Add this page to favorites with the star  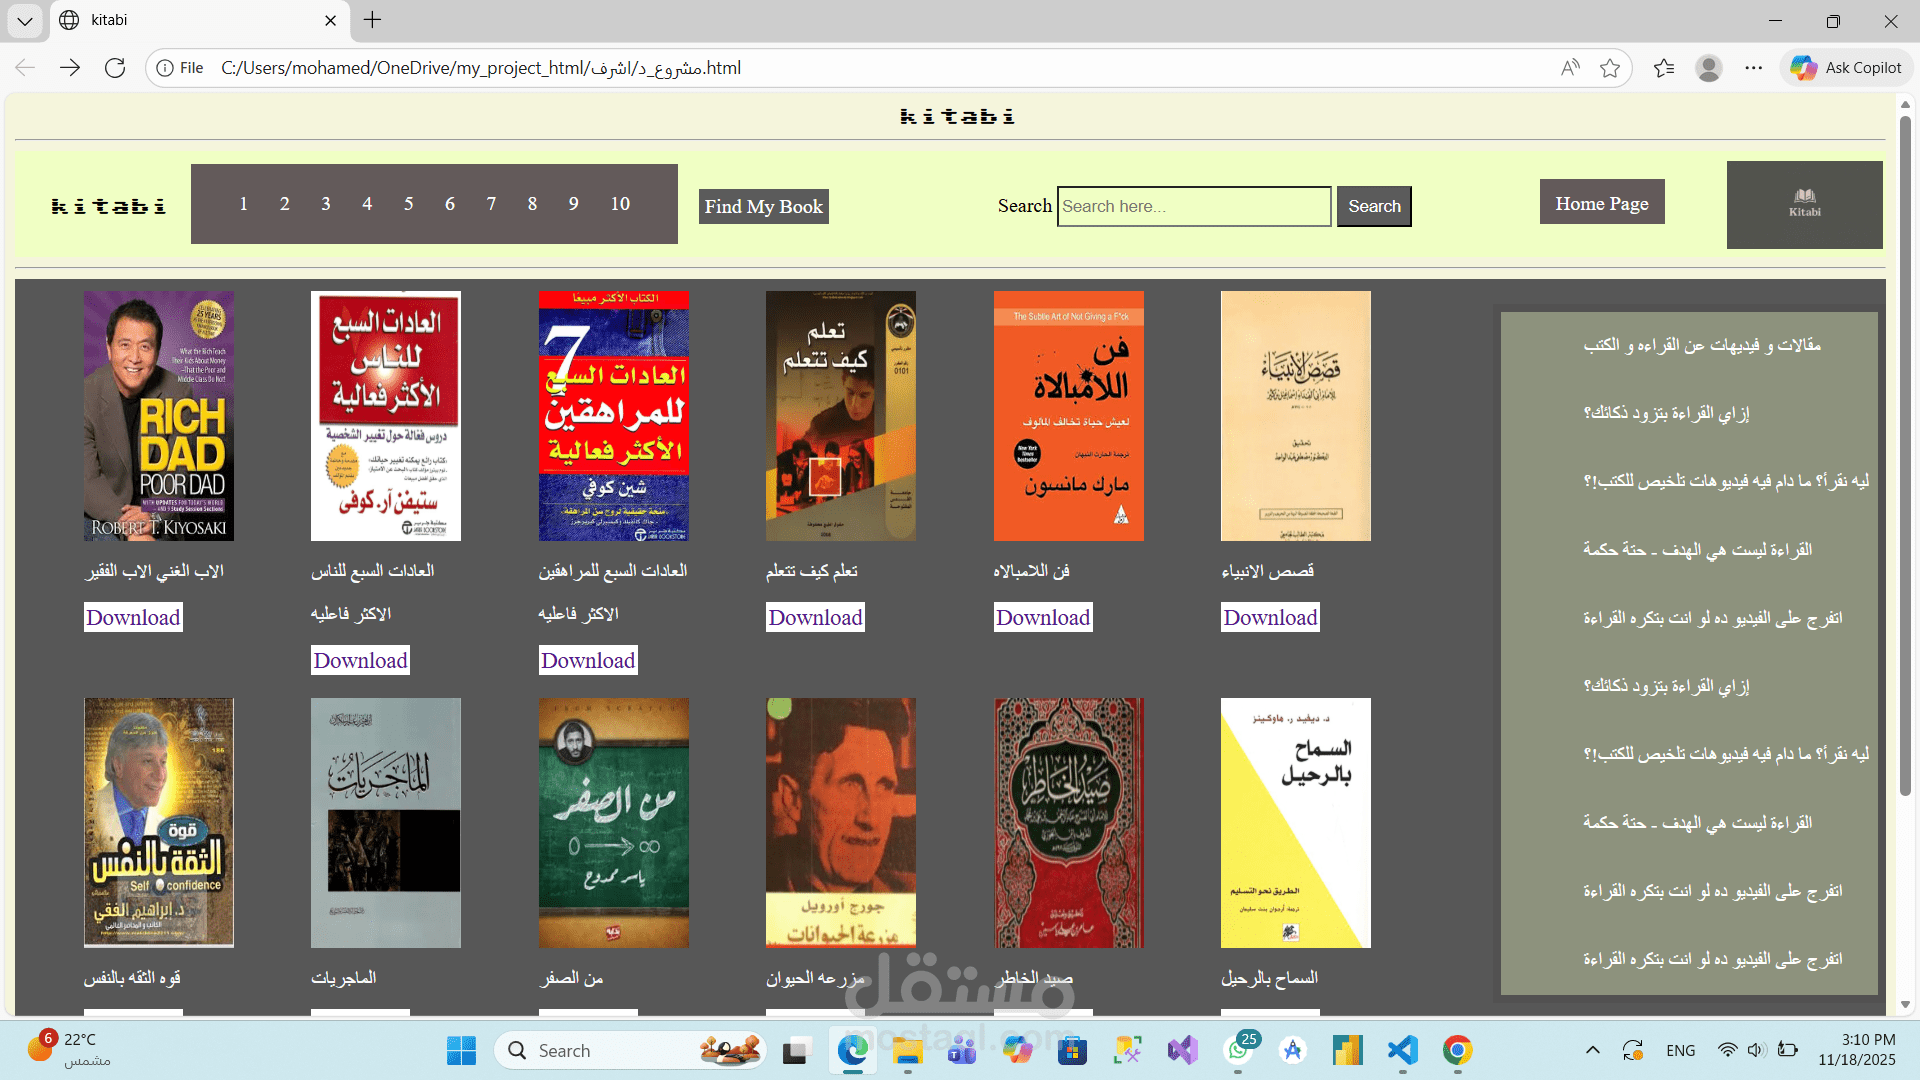point(1610,68)
